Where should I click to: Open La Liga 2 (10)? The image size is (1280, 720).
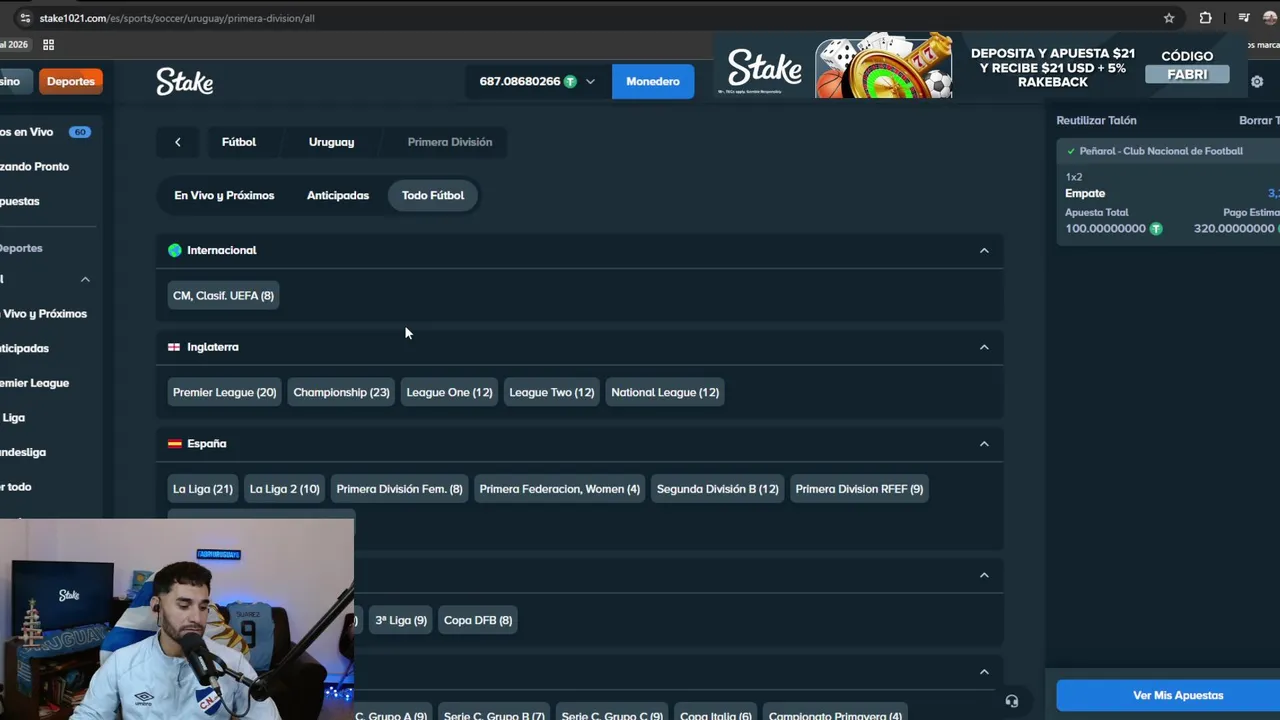pyautogui.click(x=284, y=489)
